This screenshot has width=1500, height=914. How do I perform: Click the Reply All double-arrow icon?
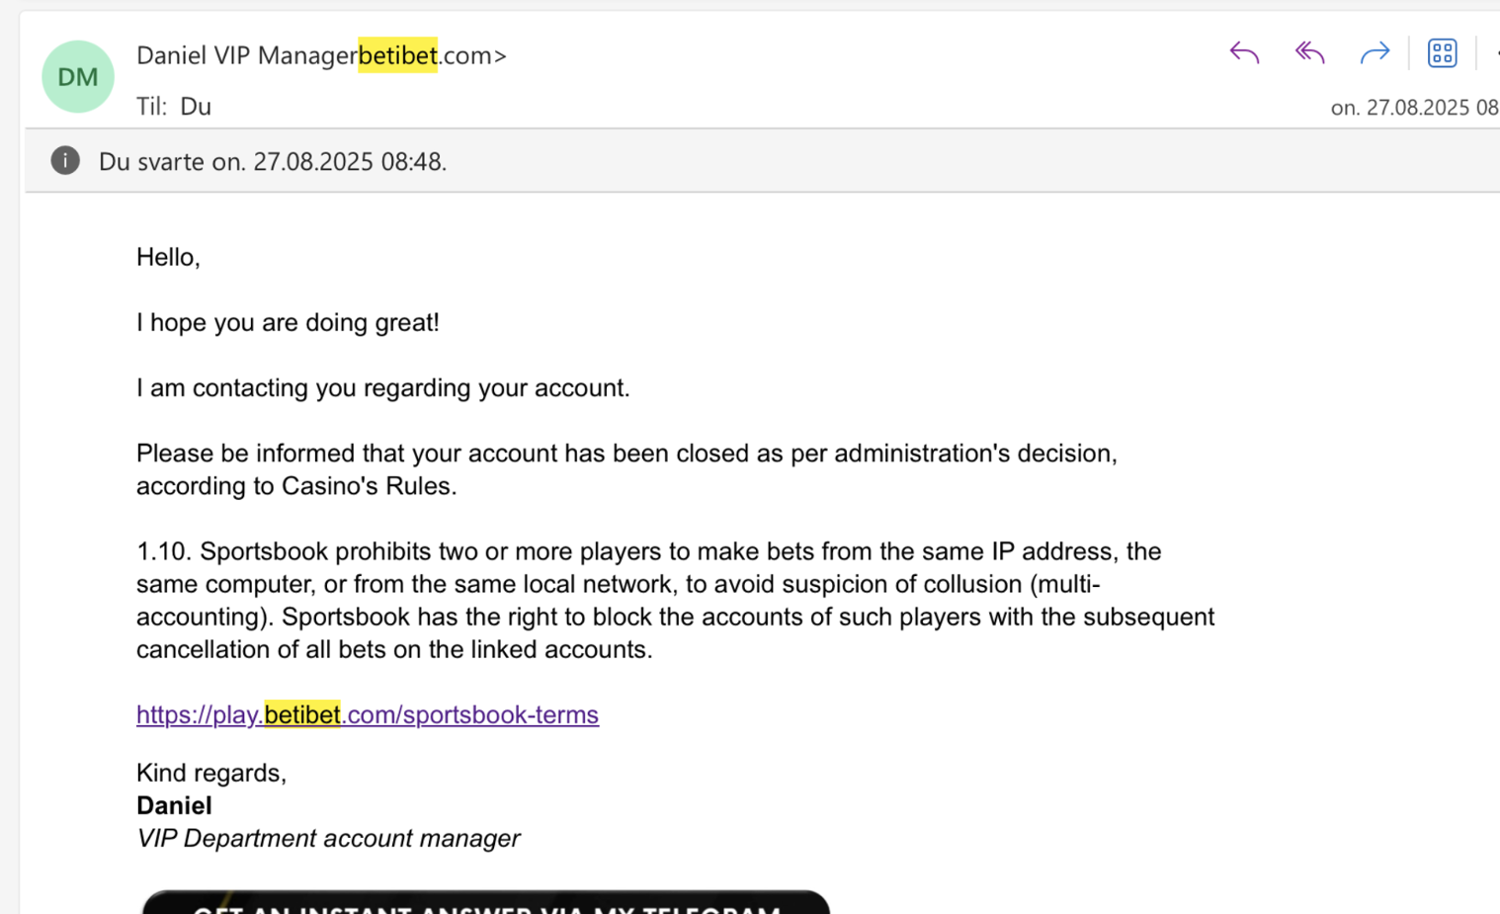tap(1309, 53)
